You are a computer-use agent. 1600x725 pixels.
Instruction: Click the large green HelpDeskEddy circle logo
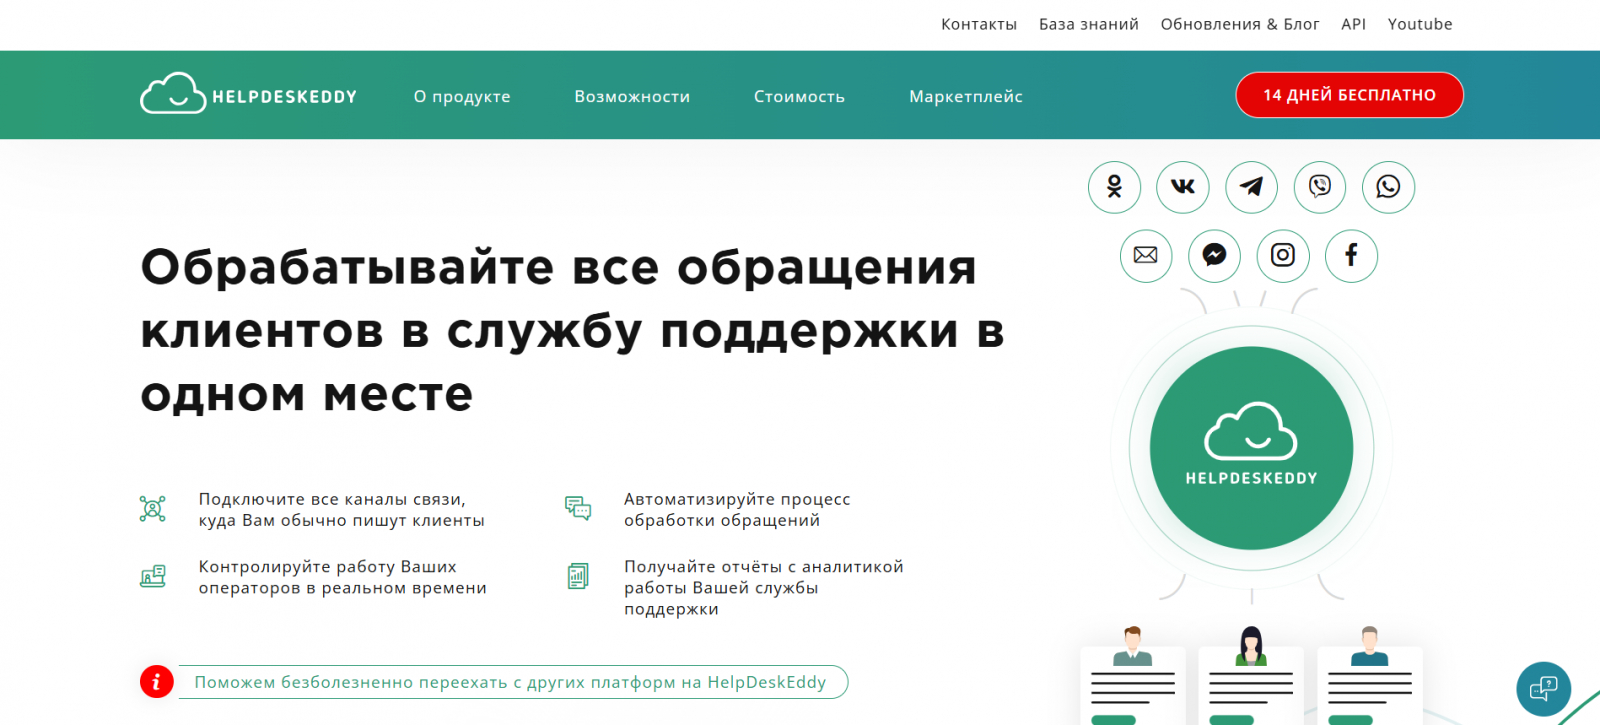click(x=1251, y=448)
